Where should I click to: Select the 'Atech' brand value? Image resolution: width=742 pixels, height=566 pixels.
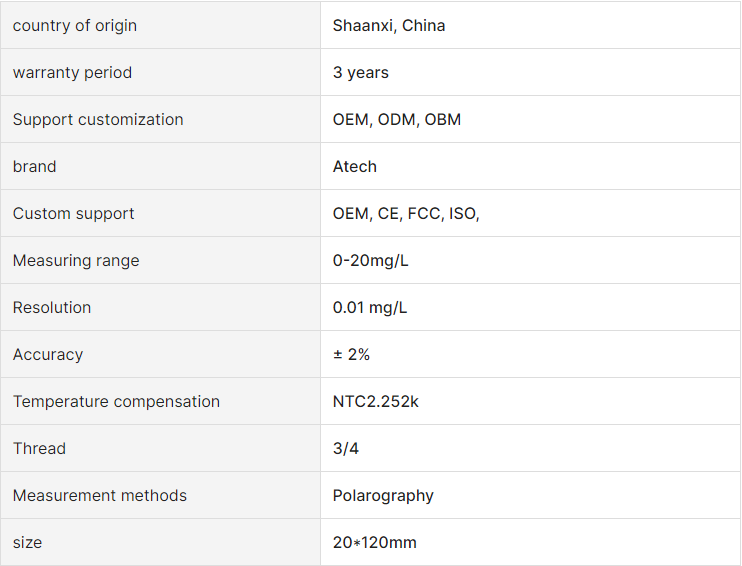coord(354,167)
